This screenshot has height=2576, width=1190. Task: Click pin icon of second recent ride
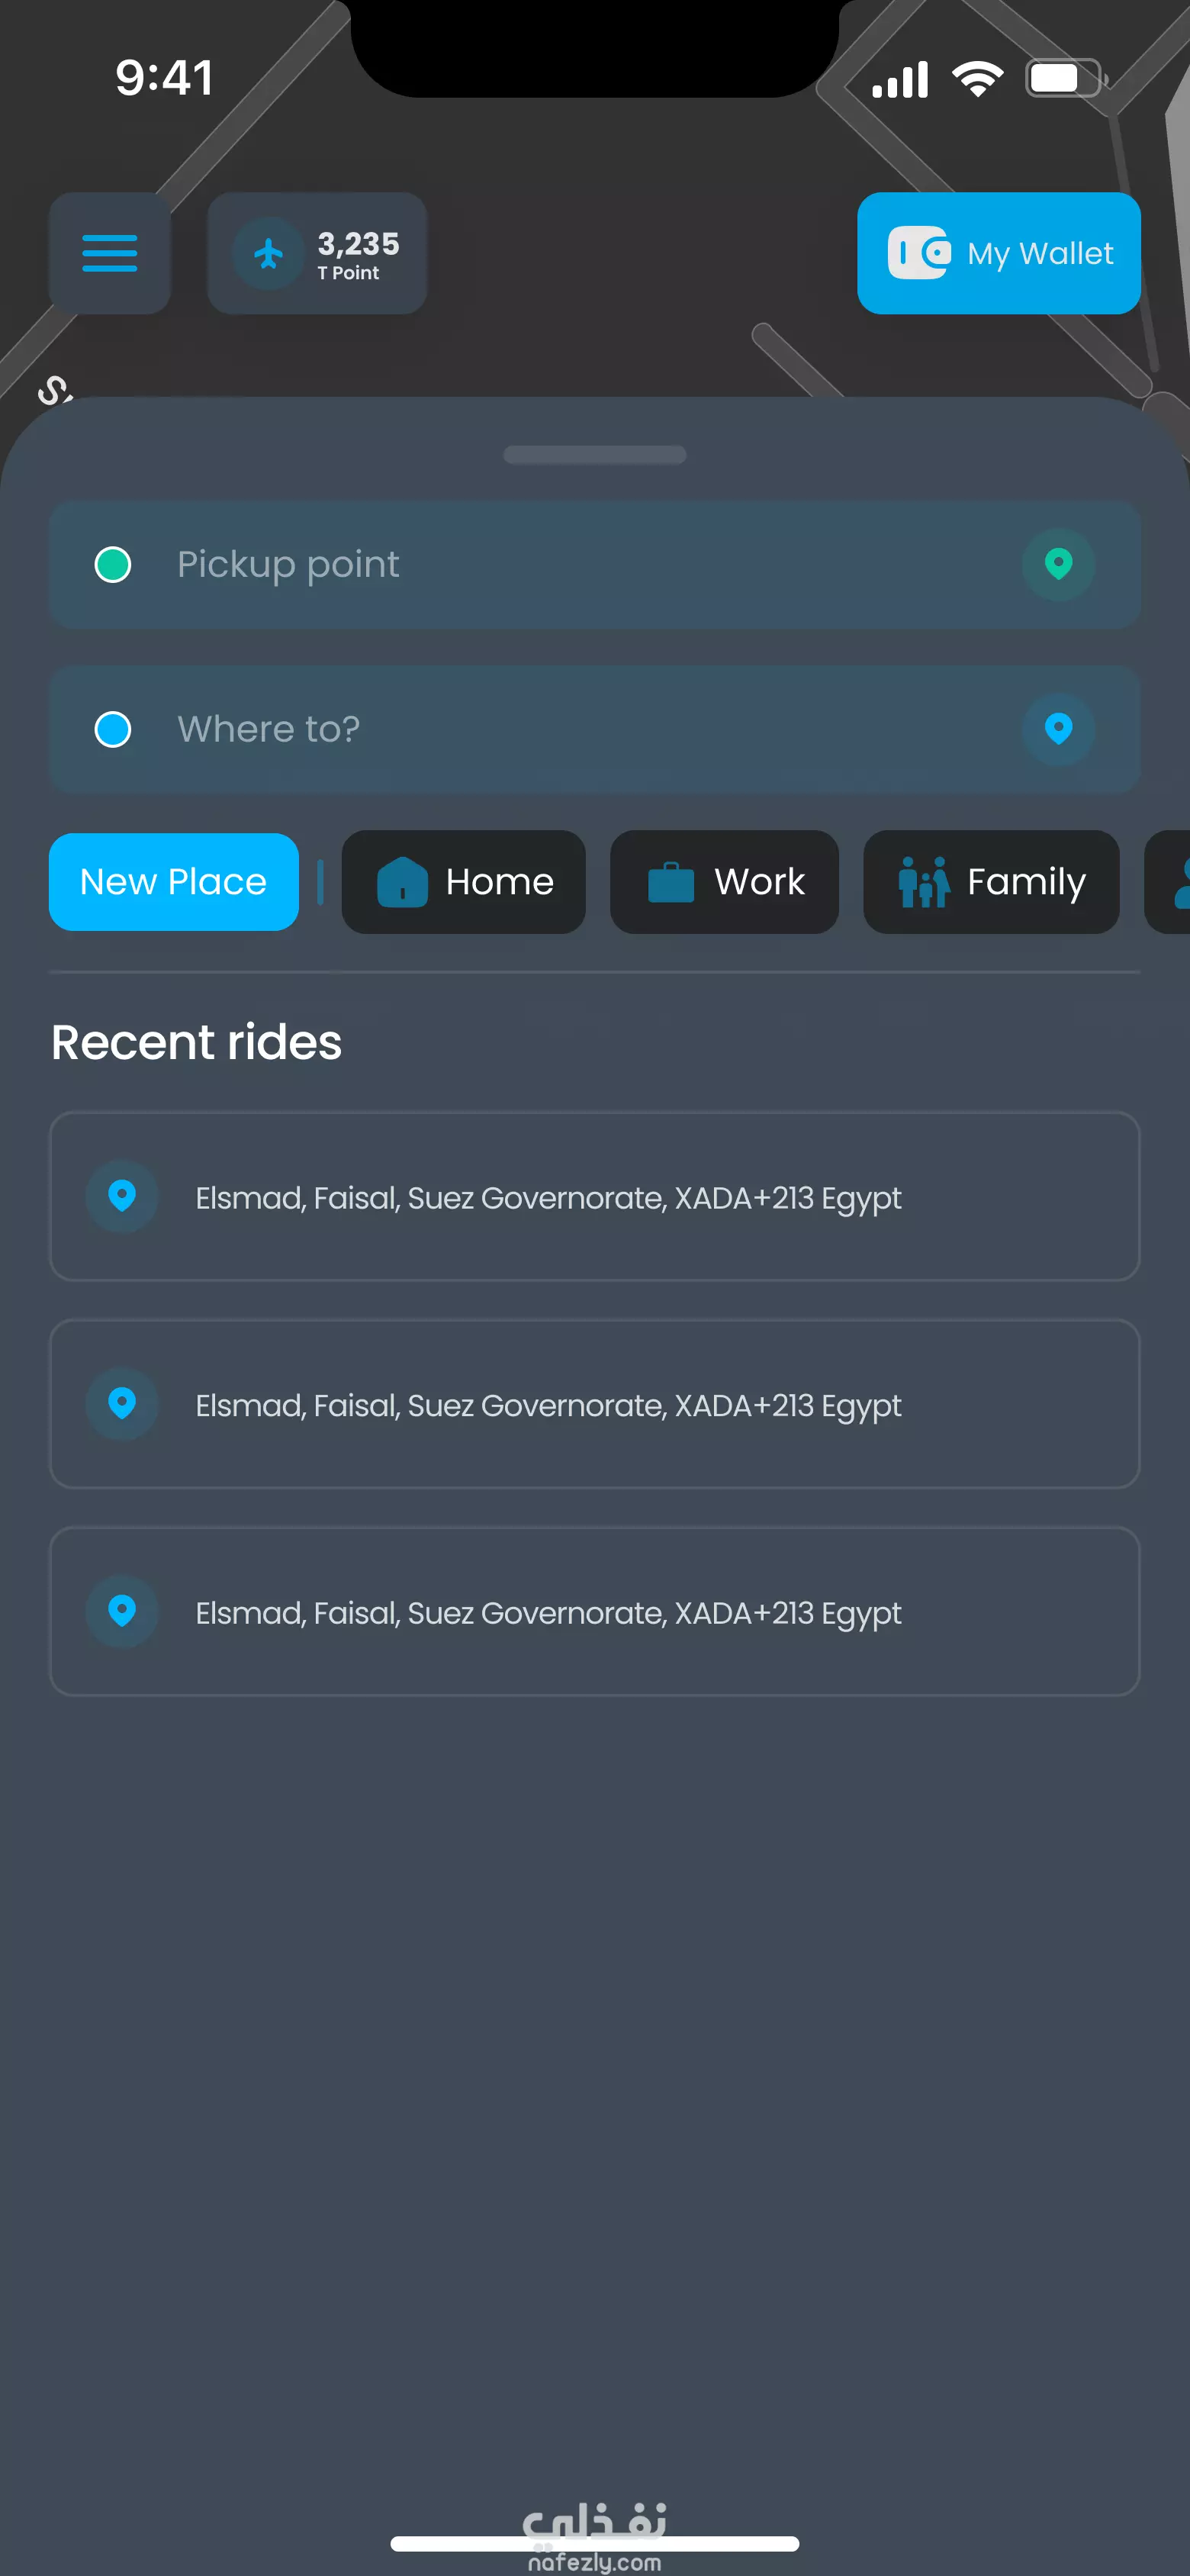[x=122, y=1404]
